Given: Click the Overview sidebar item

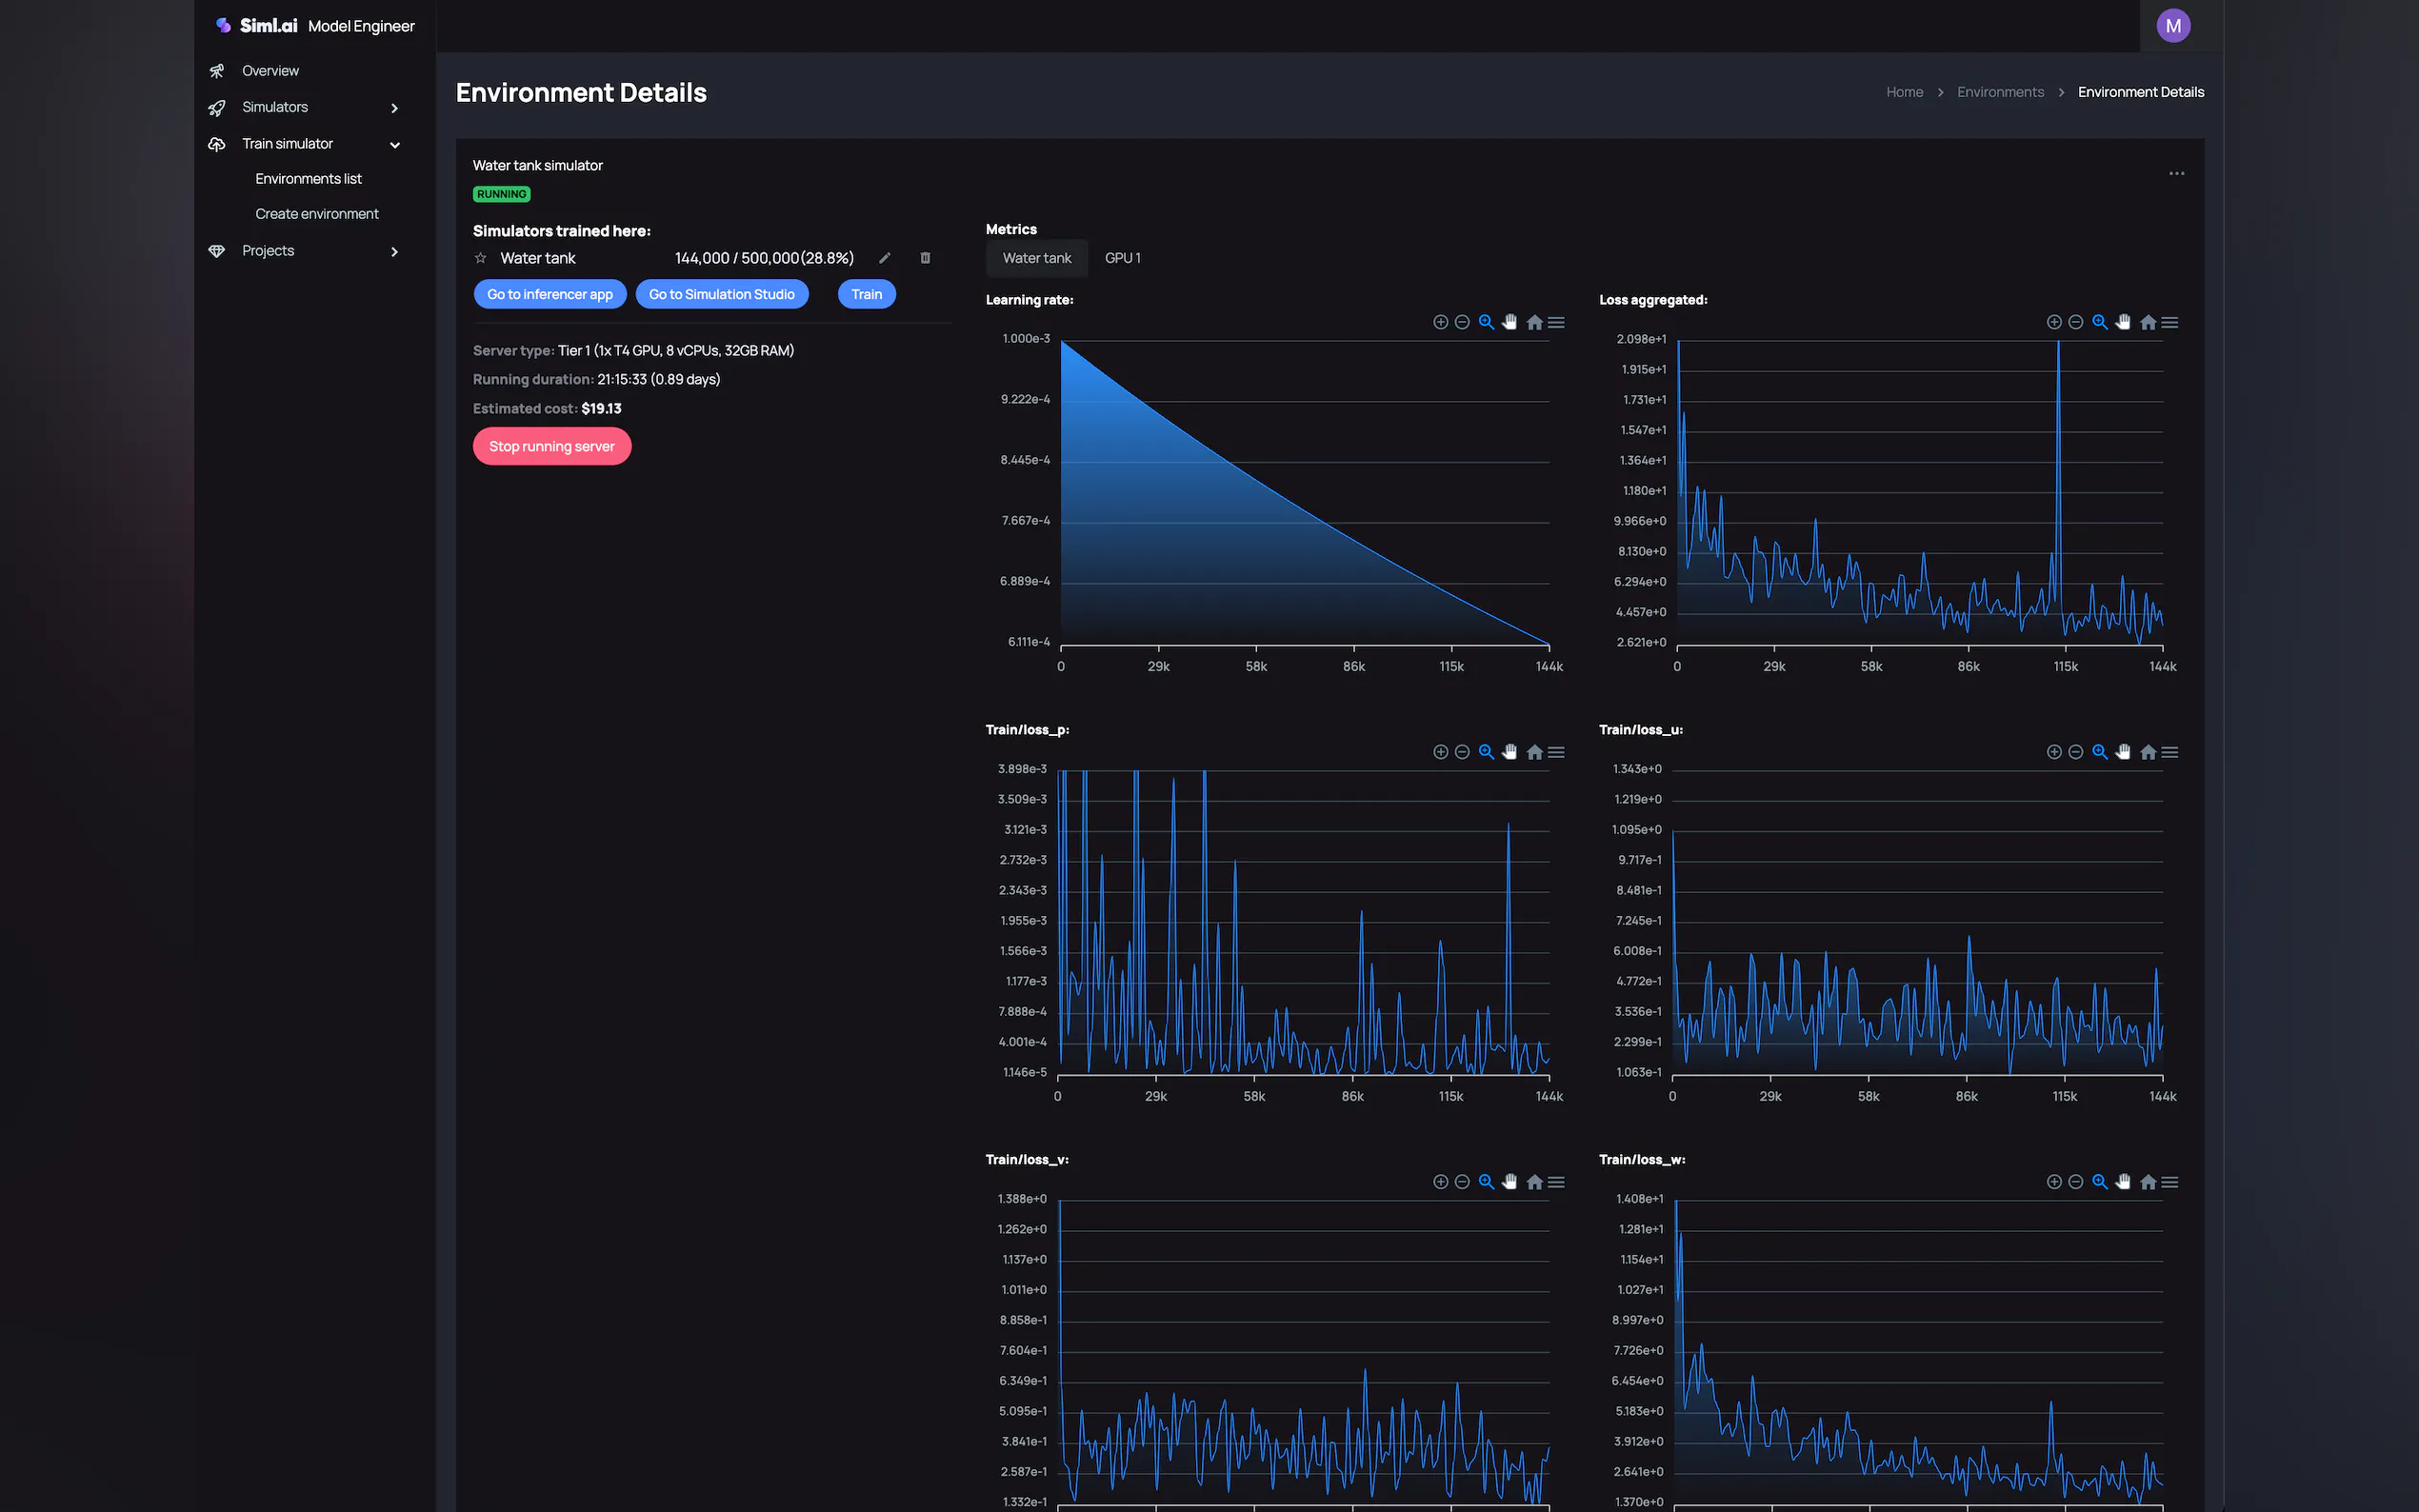Looking at the screenshot, I should (270, 71).
